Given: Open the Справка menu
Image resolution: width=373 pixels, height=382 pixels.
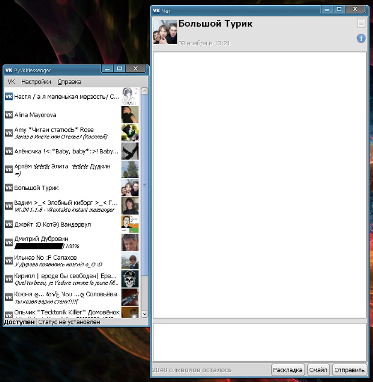Looking at the screenshot, I should [69, 82].
